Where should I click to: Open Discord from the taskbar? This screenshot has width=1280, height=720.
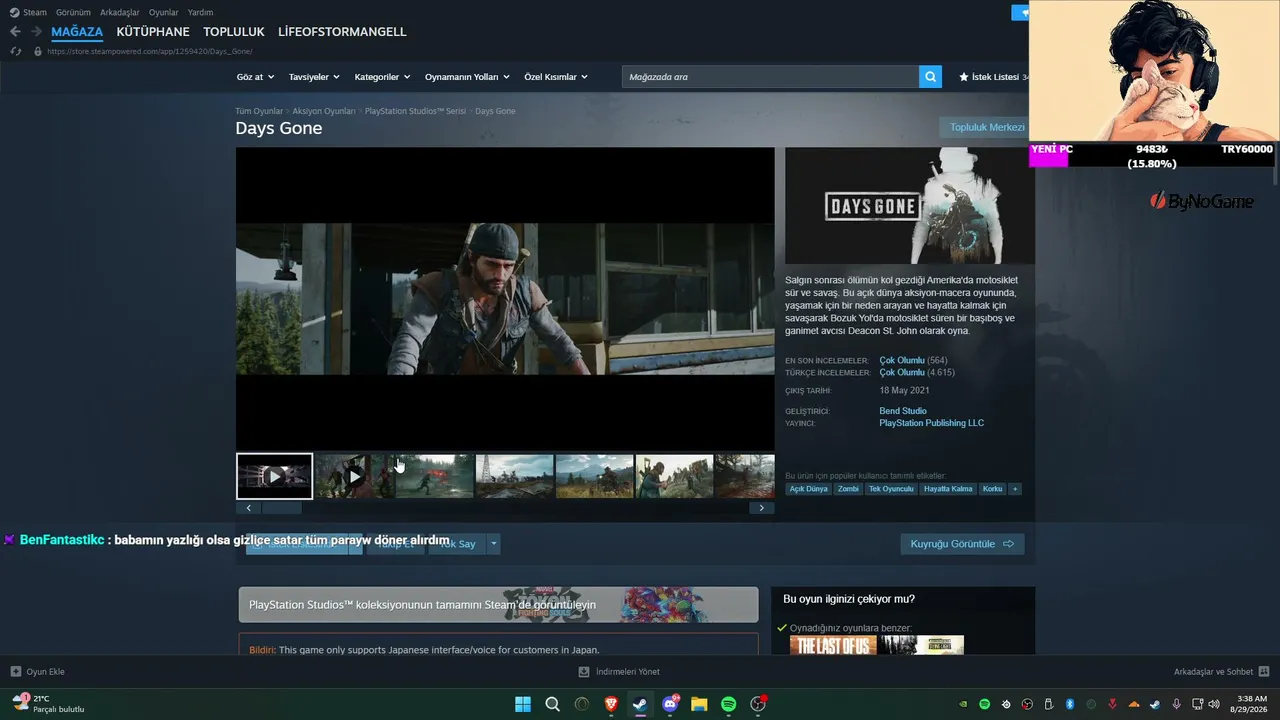click(x=670, y=704)
